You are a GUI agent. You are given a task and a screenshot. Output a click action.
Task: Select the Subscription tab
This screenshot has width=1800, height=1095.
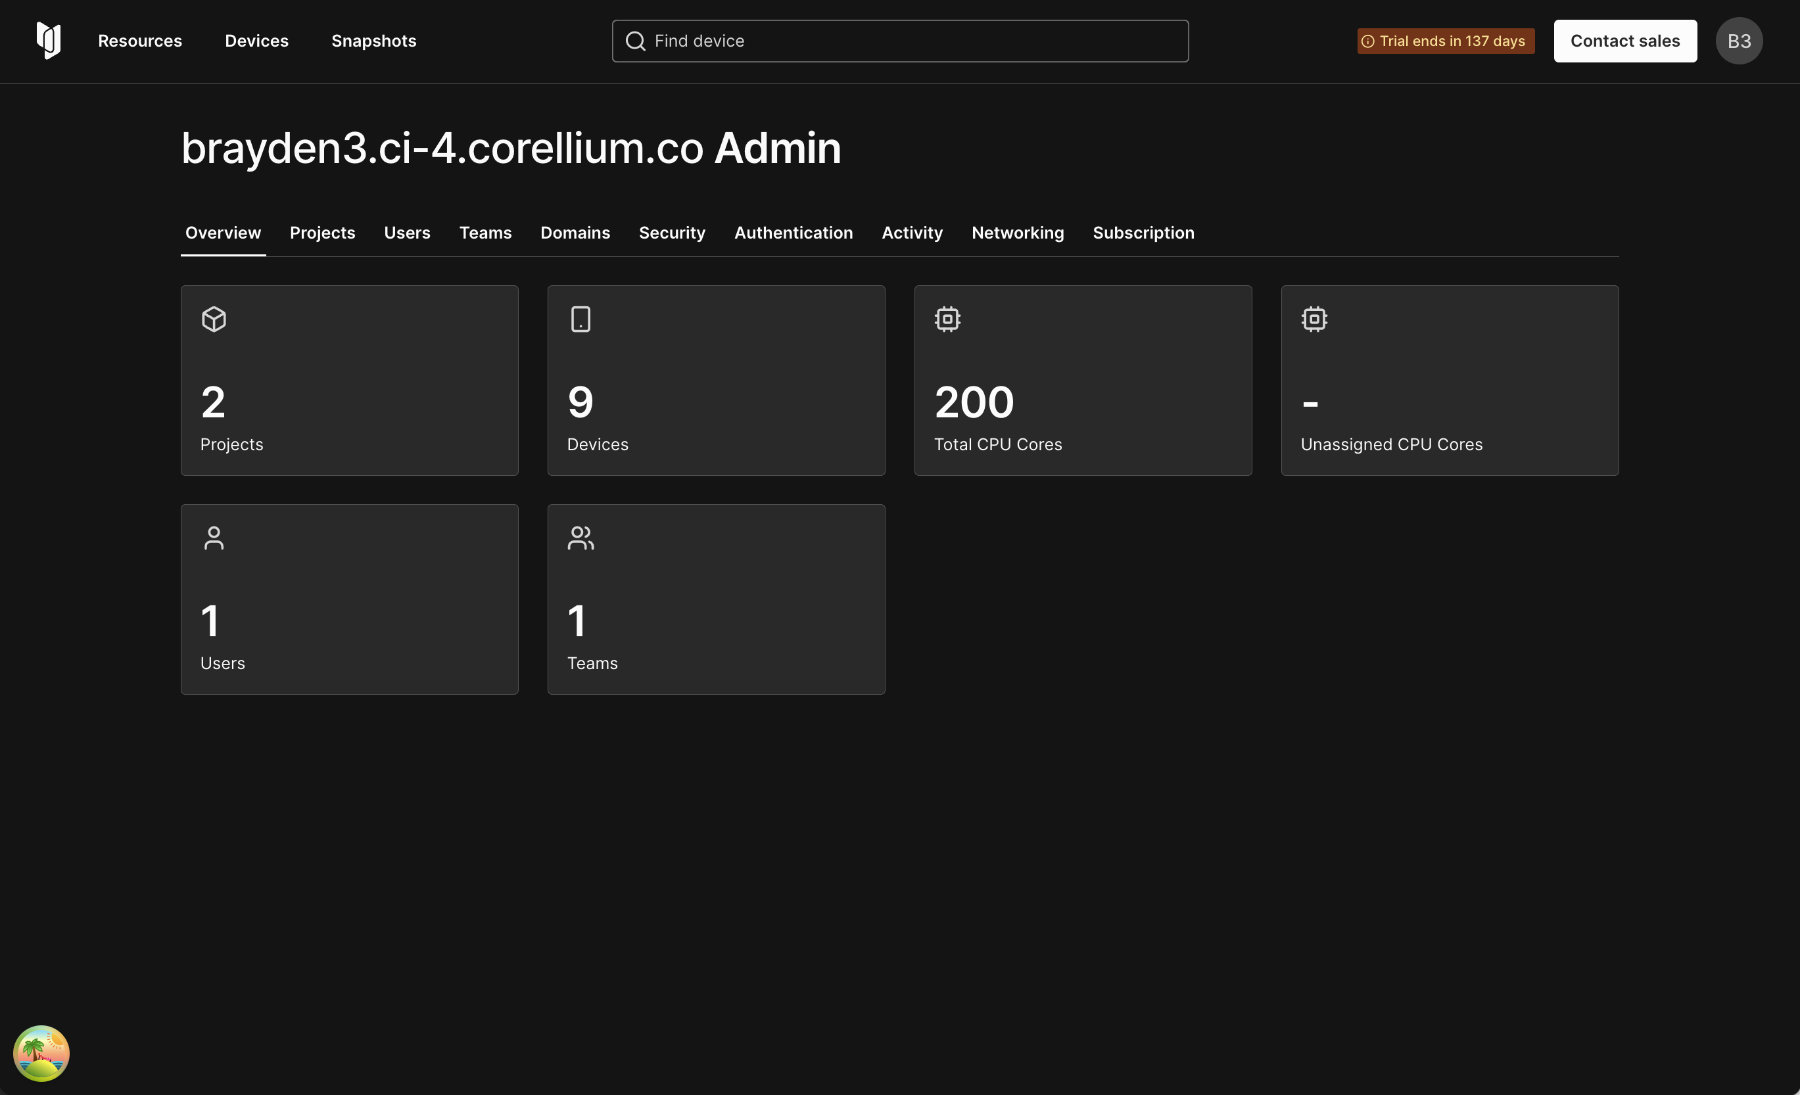[1143, 233]
